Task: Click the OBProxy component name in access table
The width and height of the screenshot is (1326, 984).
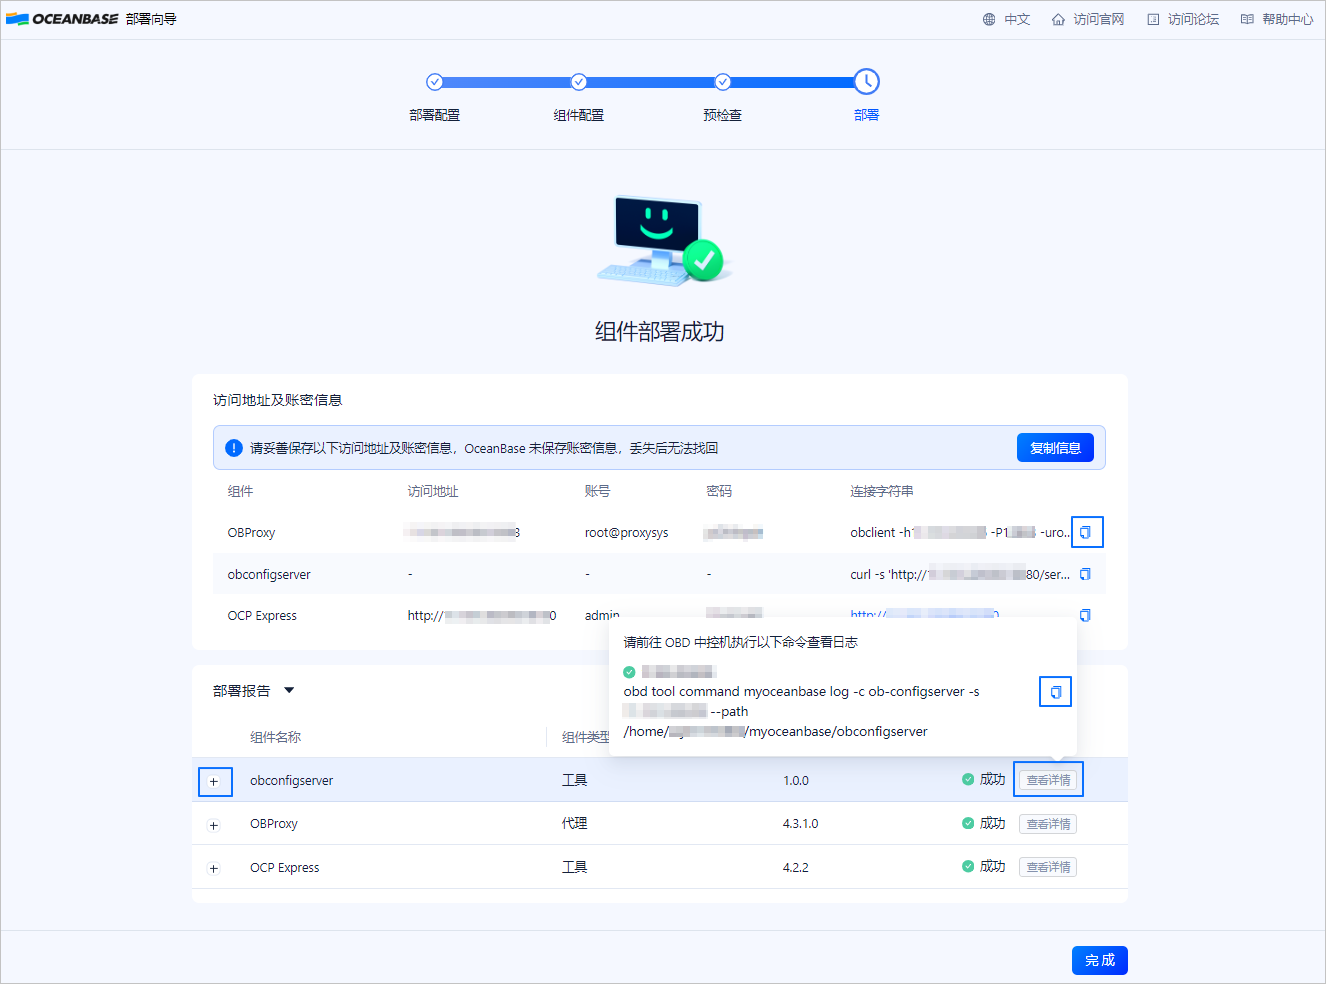Action: (251, 532)
